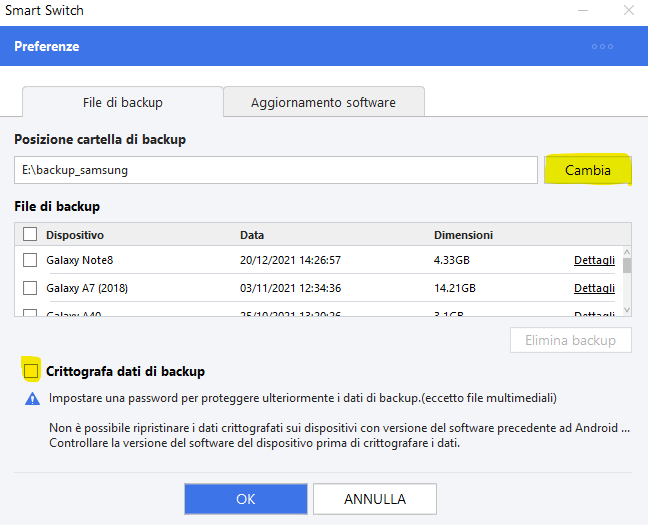This screenshot has height=525, width=648.
Task: Click Cambia to change backup folder
Action: 588,170
